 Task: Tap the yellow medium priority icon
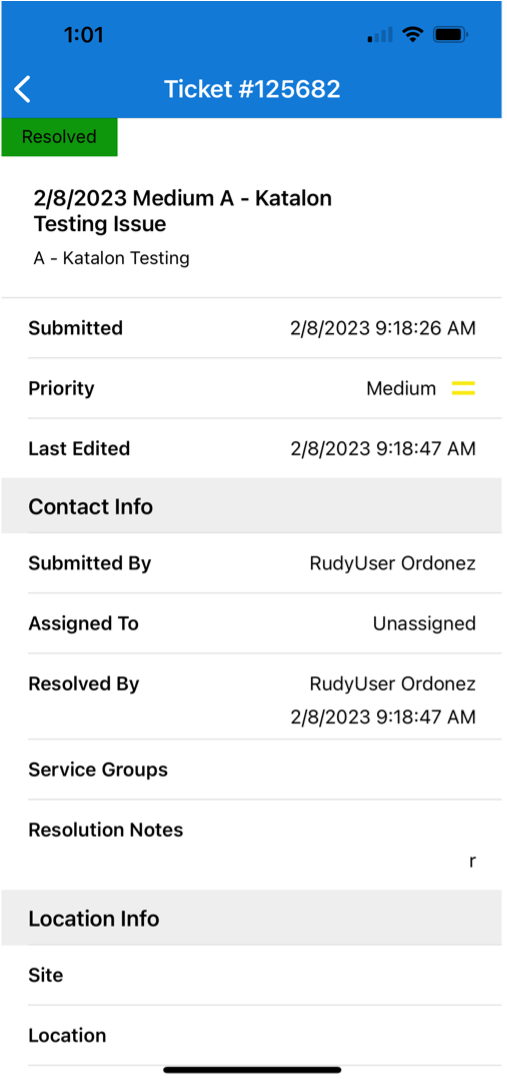[x=463, y=388]
